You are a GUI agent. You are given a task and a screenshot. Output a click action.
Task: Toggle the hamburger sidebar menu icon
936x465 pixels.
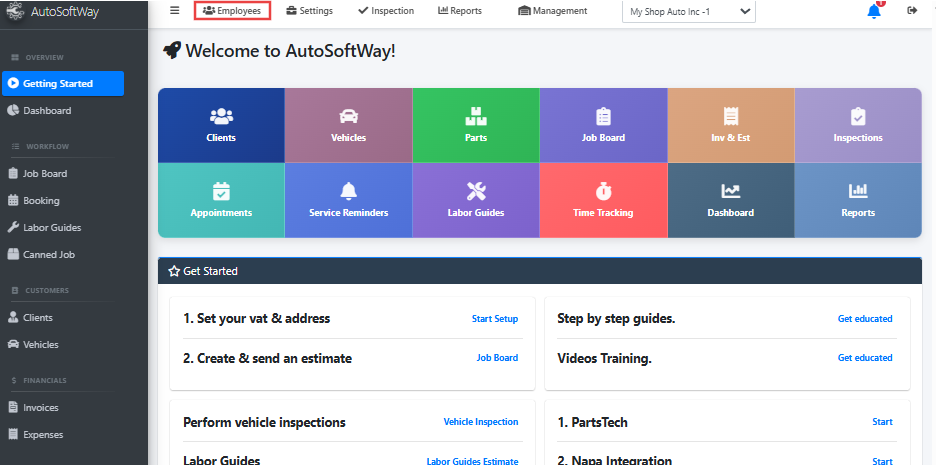[x=174, y=11]
